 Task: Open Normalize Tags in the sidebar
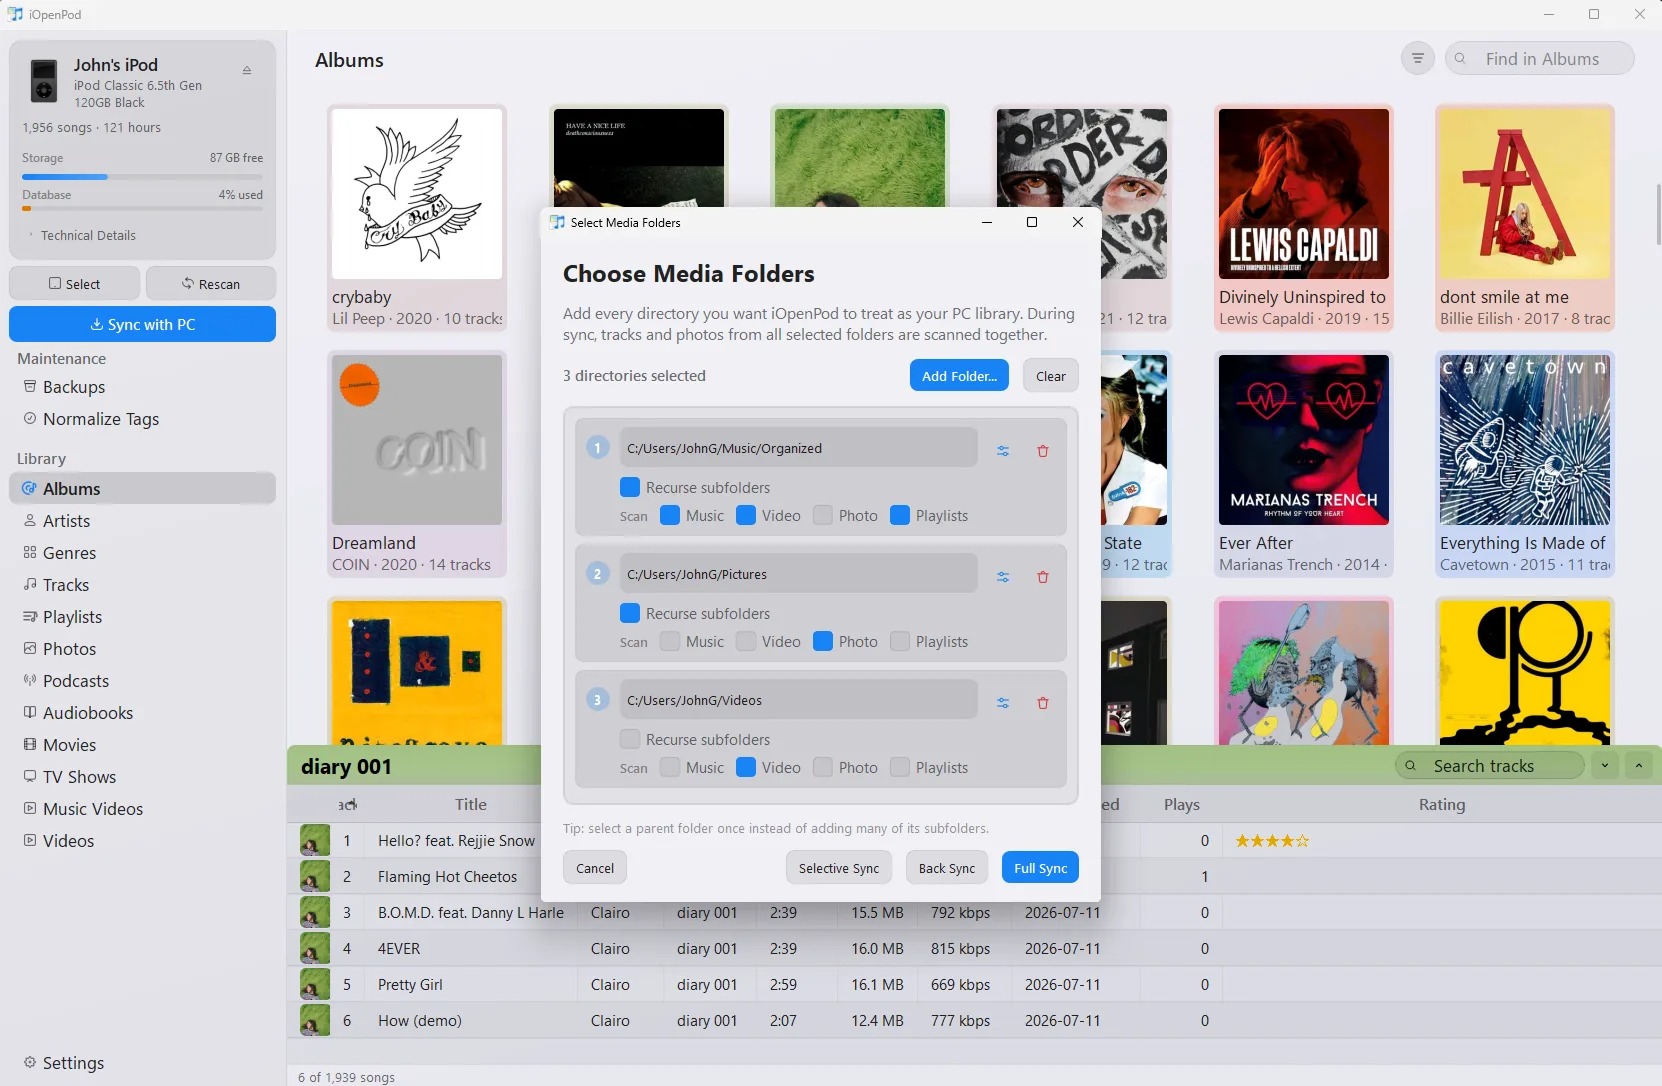[x=142, y=419]
